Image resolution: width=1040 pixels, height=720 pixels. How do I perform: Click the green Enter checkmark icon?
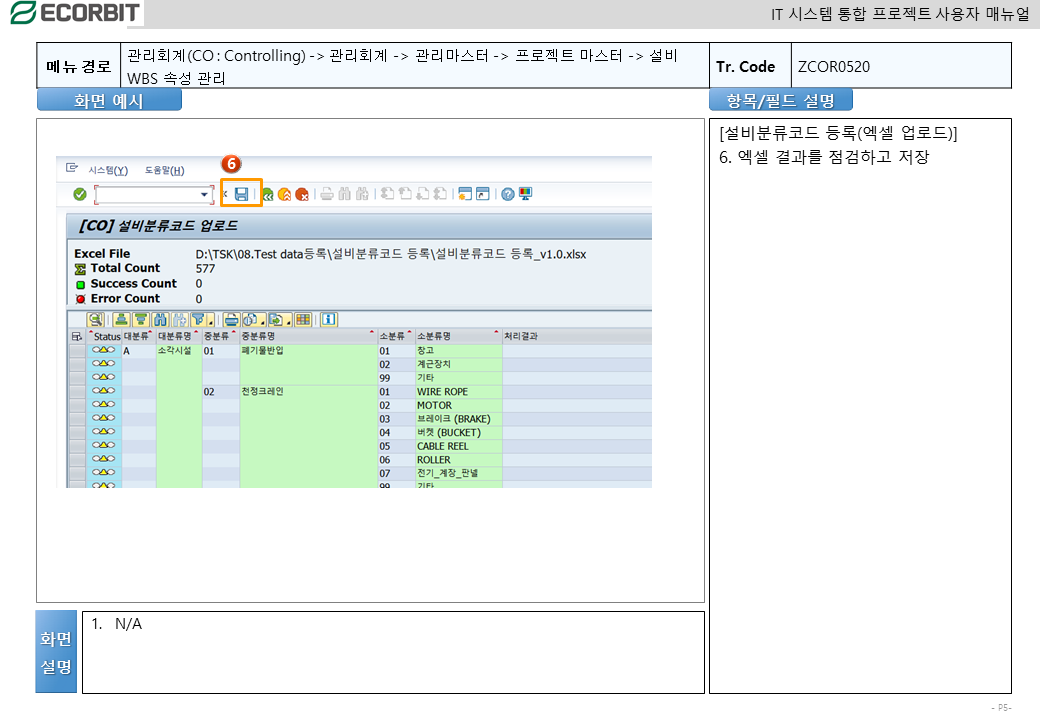tap(79, 194)
